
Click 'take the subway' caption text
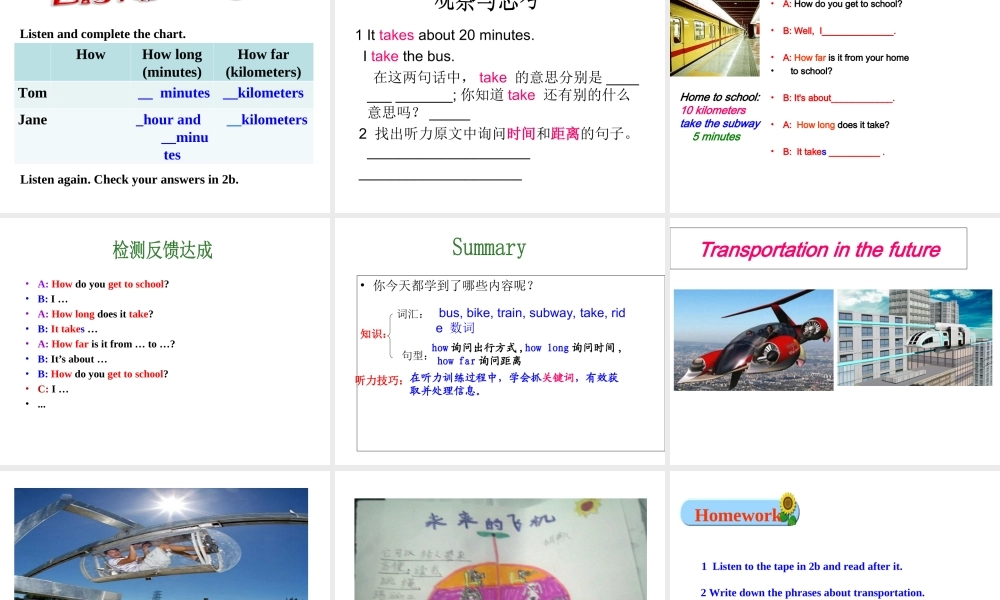(720, 124)
